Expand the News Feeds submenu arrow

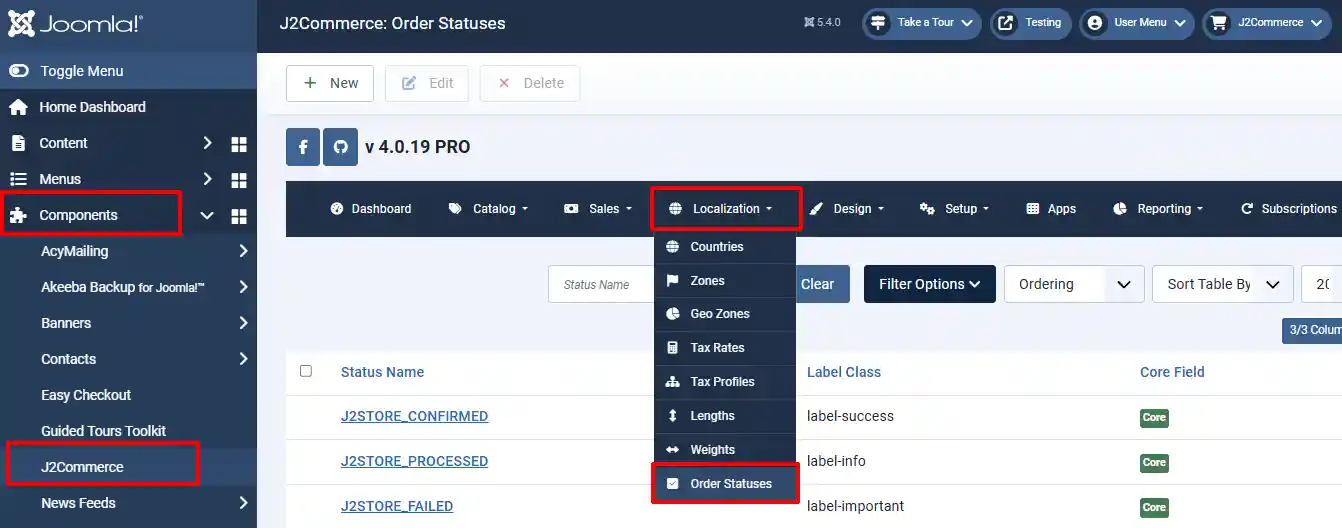244,503
